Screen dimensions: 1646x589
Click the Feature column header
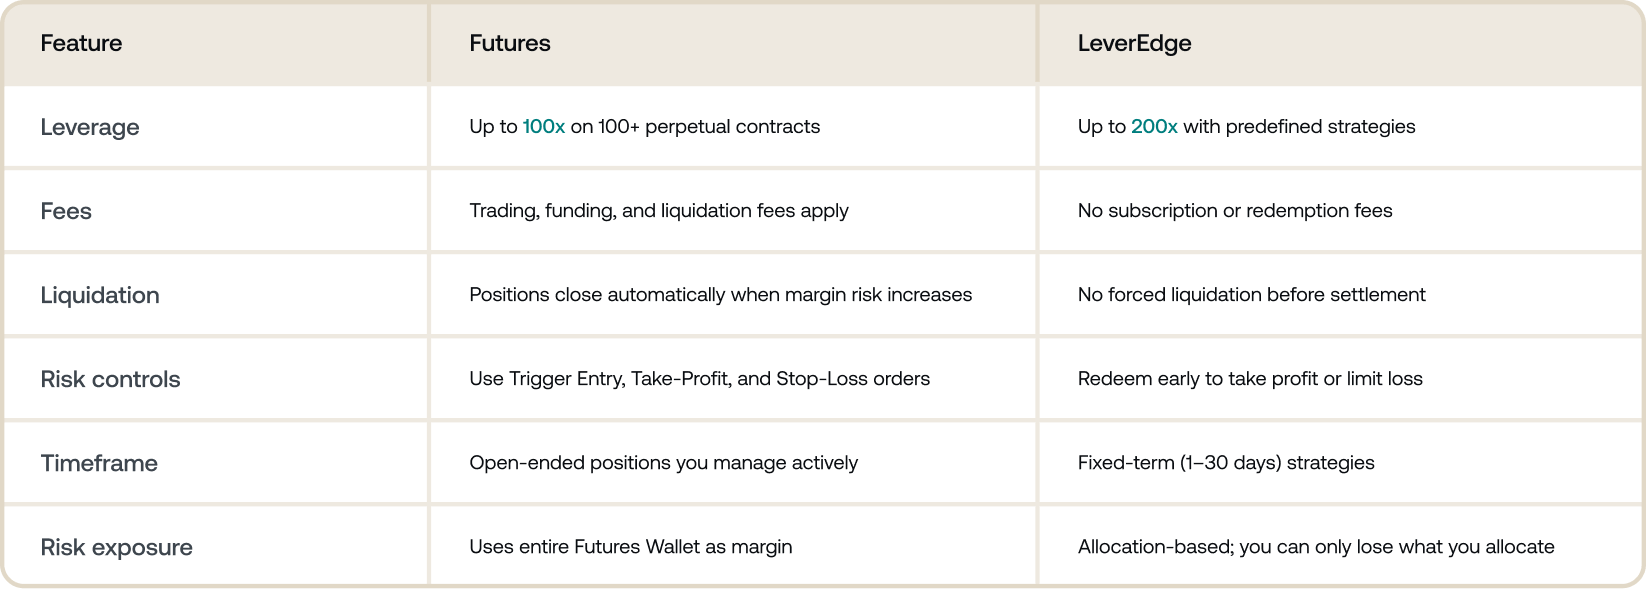tap(81, 43)
